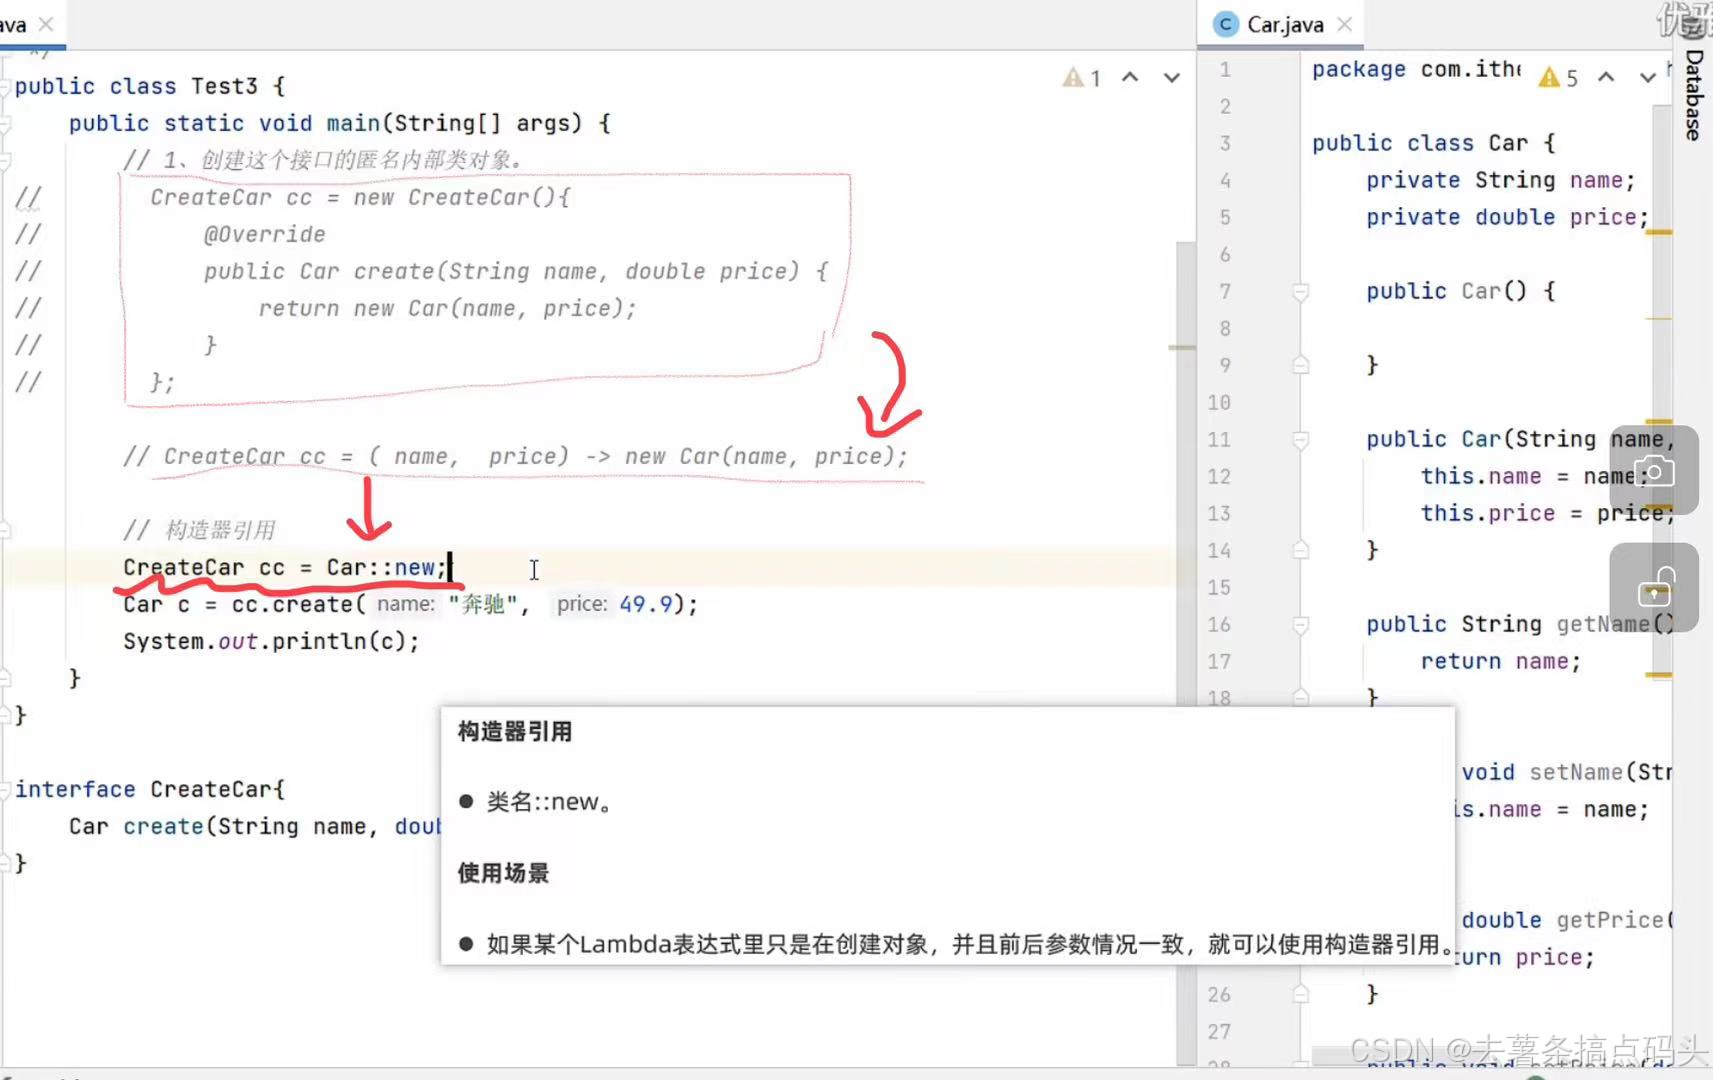Viewport: 1713px width, 1080px height.
Task: Click line number 10 in Car.java gutter
Action: tap(1218, 403)
